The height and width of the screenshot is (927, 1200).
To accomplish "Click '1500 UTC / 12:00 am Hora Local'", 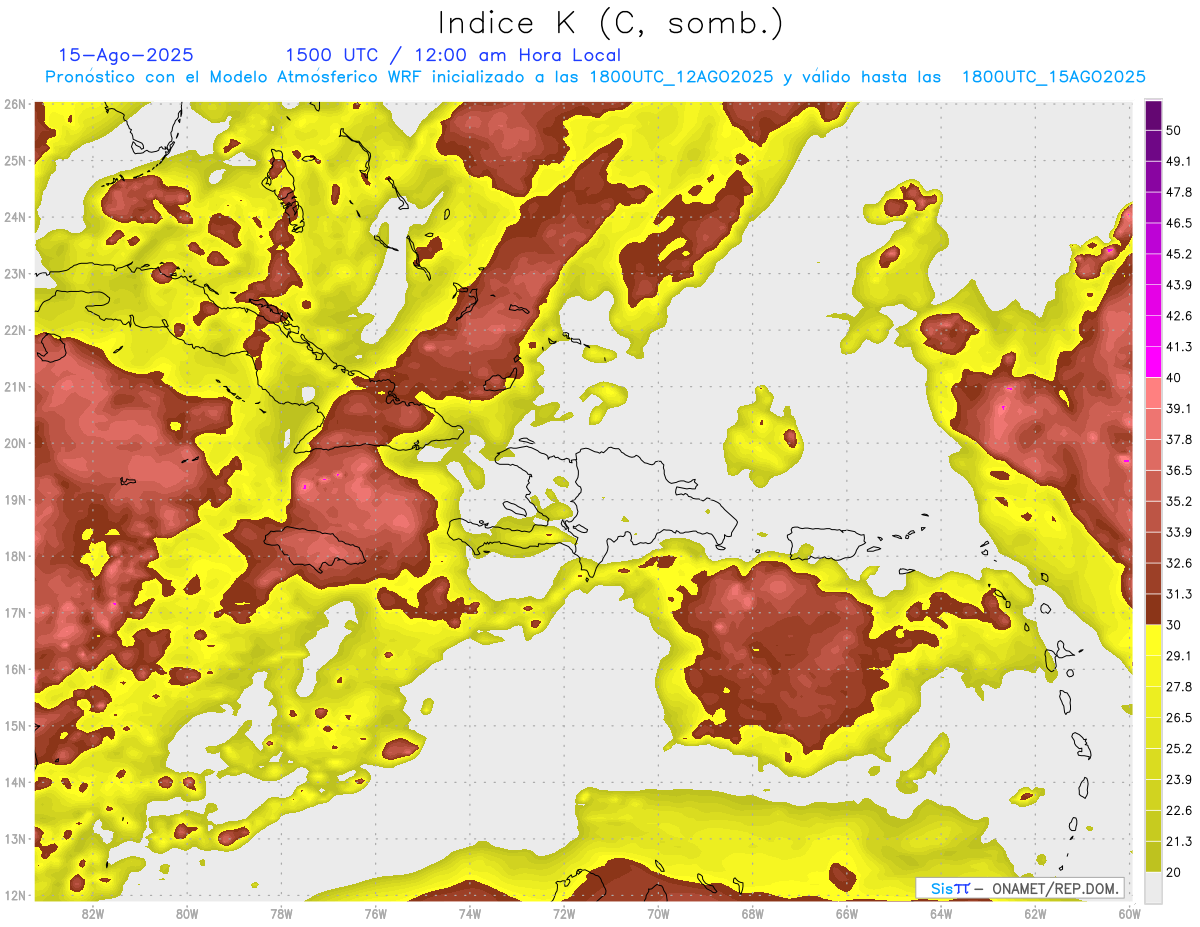I will pyautogui.click(x=453, y=55).
